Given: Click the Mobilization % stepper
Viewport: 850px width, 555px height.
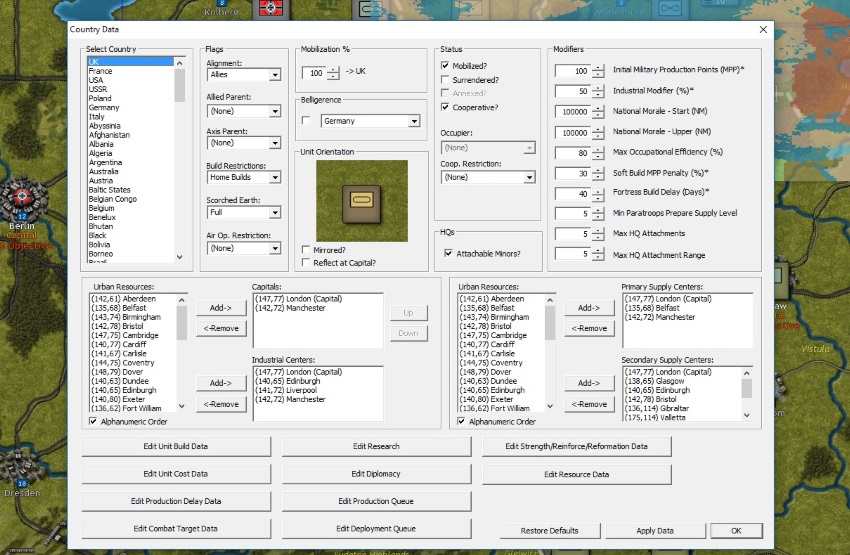Looking at the screenshot, I should click(x=333, y=73).
